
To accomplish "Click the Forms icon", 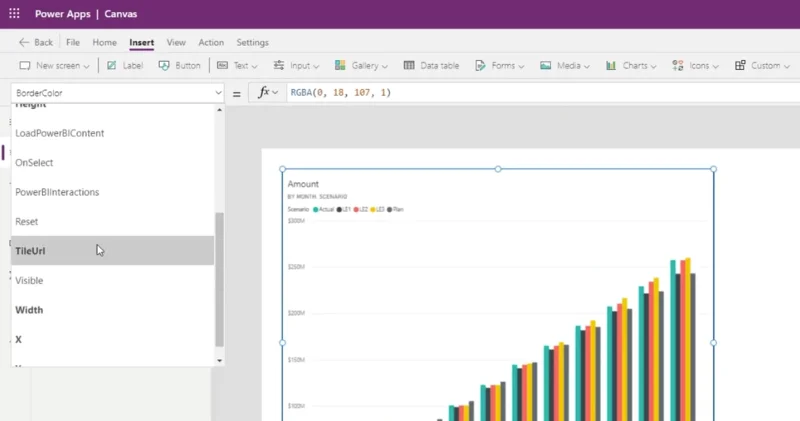I will pos(480,65).
